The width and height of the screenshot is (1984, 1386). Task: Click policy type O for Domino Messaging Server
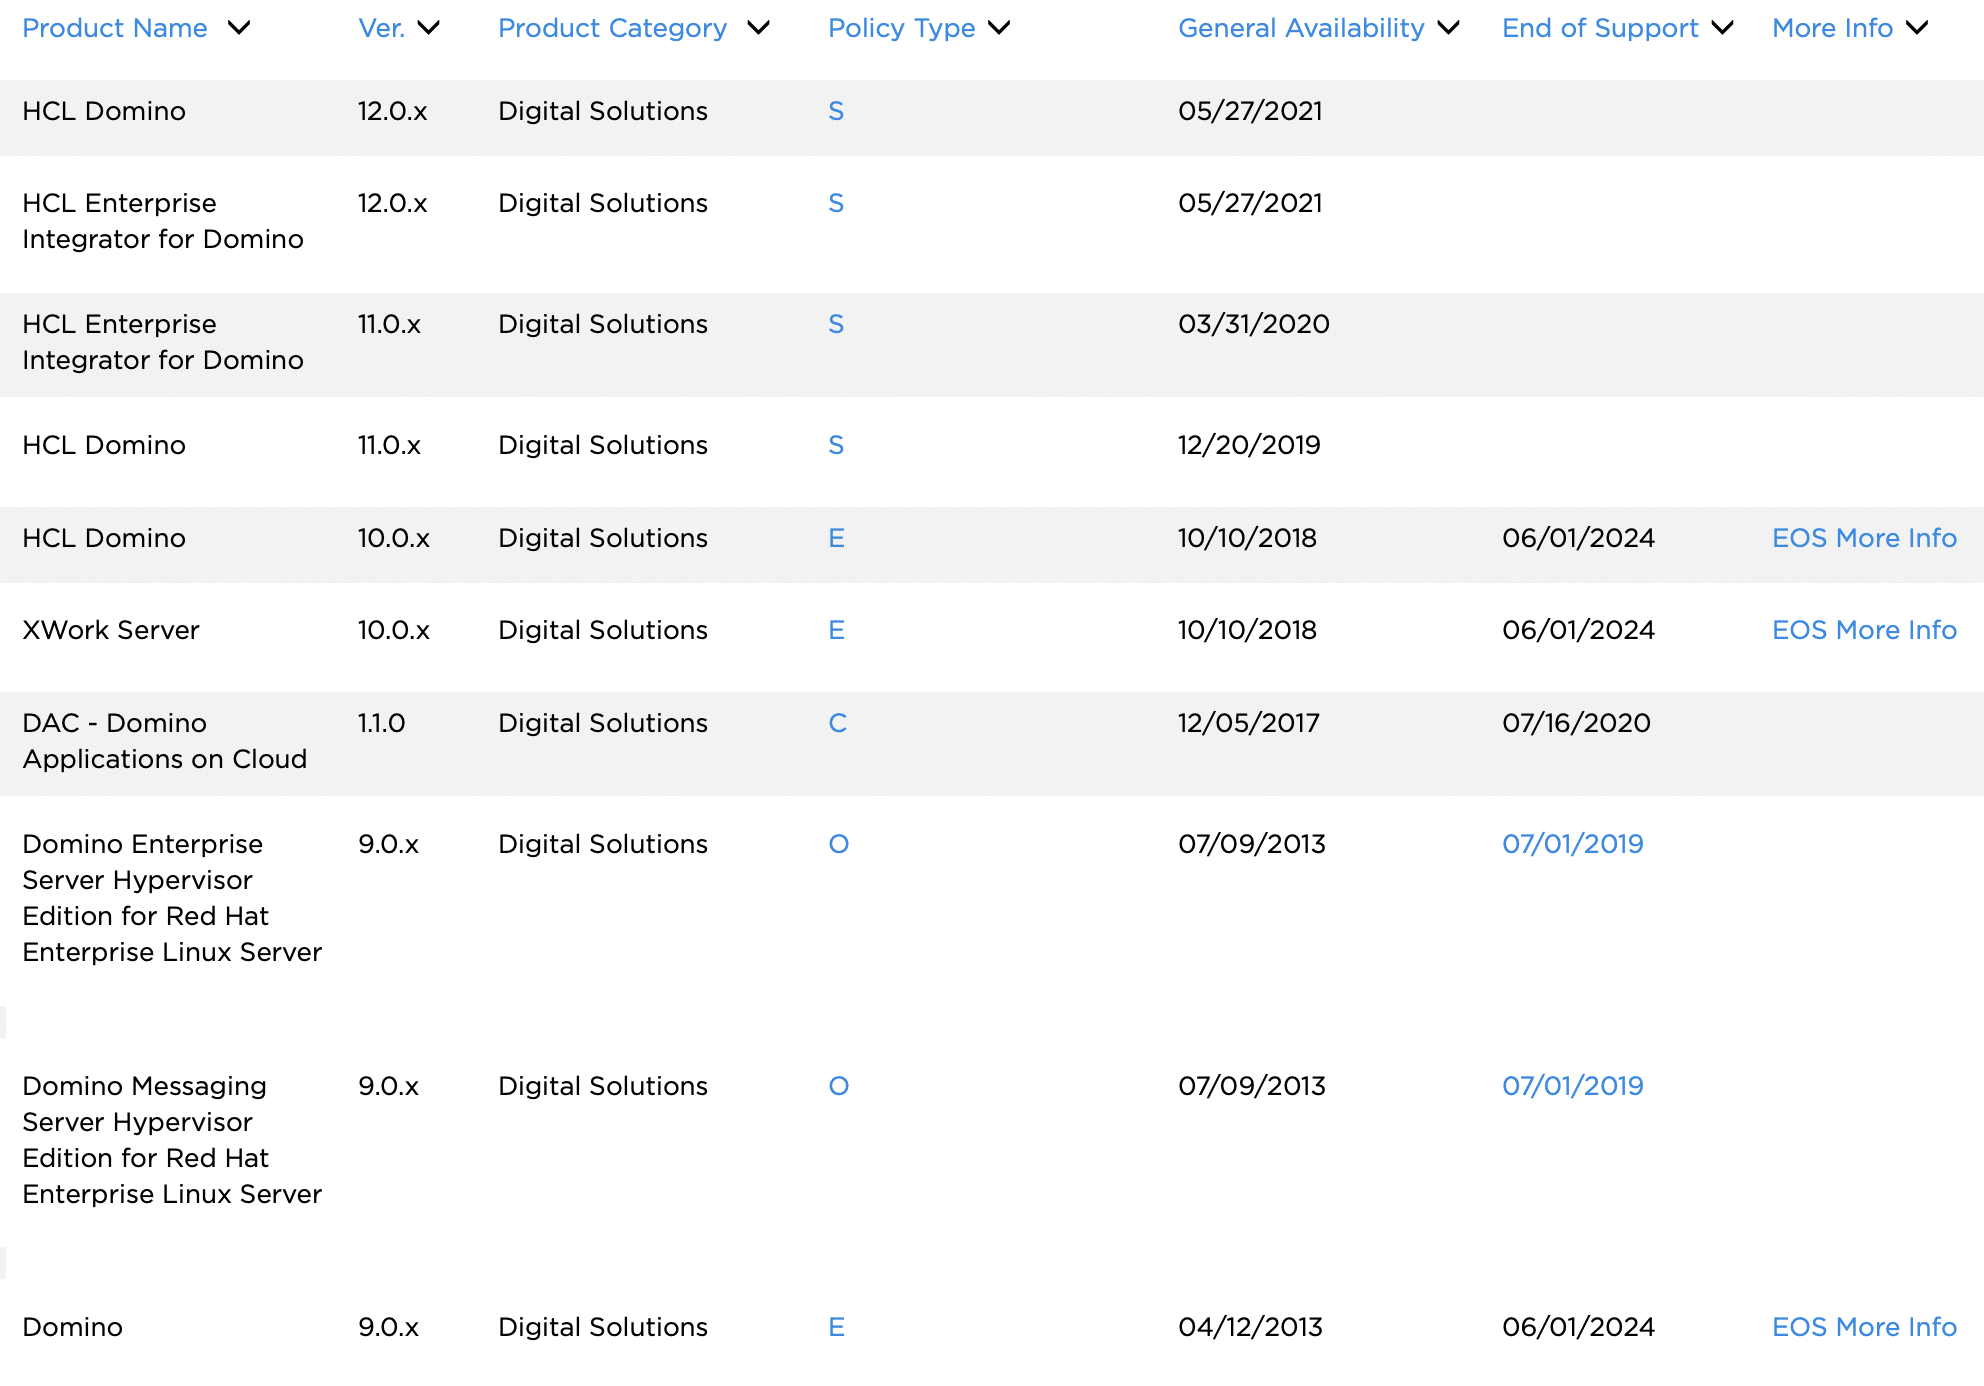[838, 1086]
